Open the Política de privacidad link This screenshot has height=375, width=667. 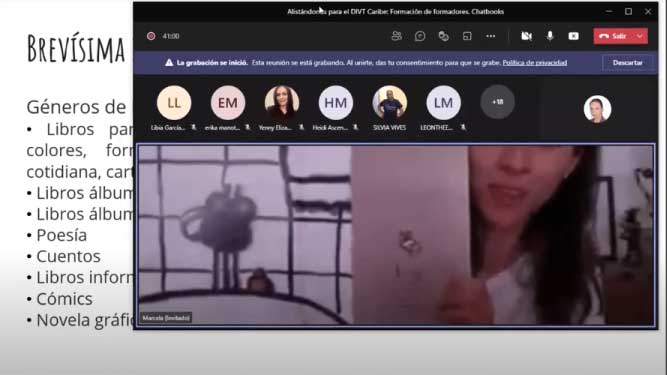coord(535,63)
